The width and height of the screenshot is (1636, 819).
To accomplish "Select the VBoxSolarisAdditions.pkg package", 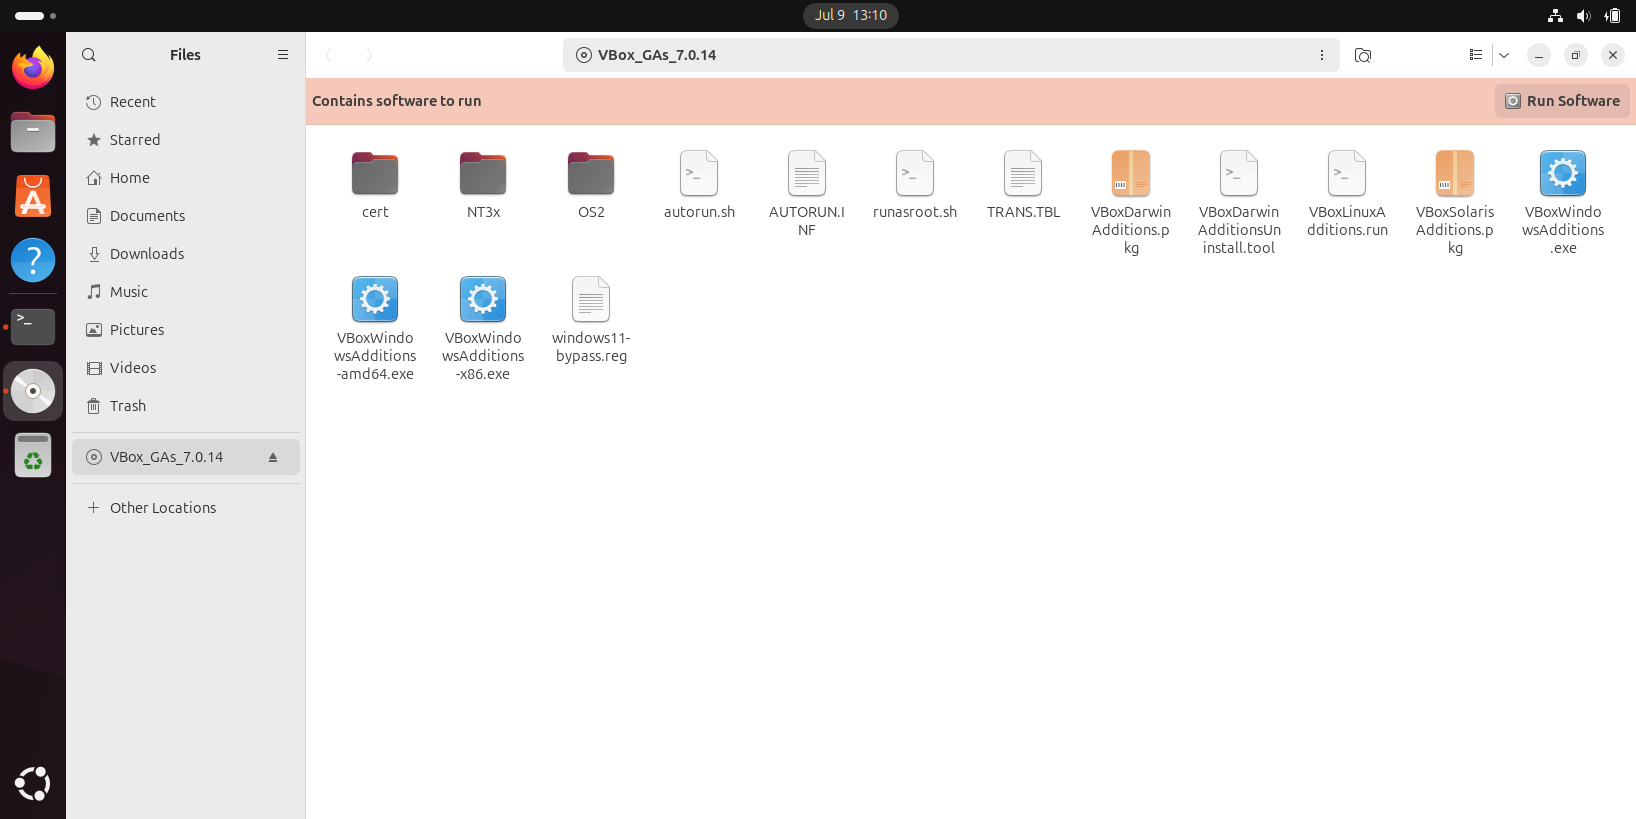I will [x=1455, y=203].
